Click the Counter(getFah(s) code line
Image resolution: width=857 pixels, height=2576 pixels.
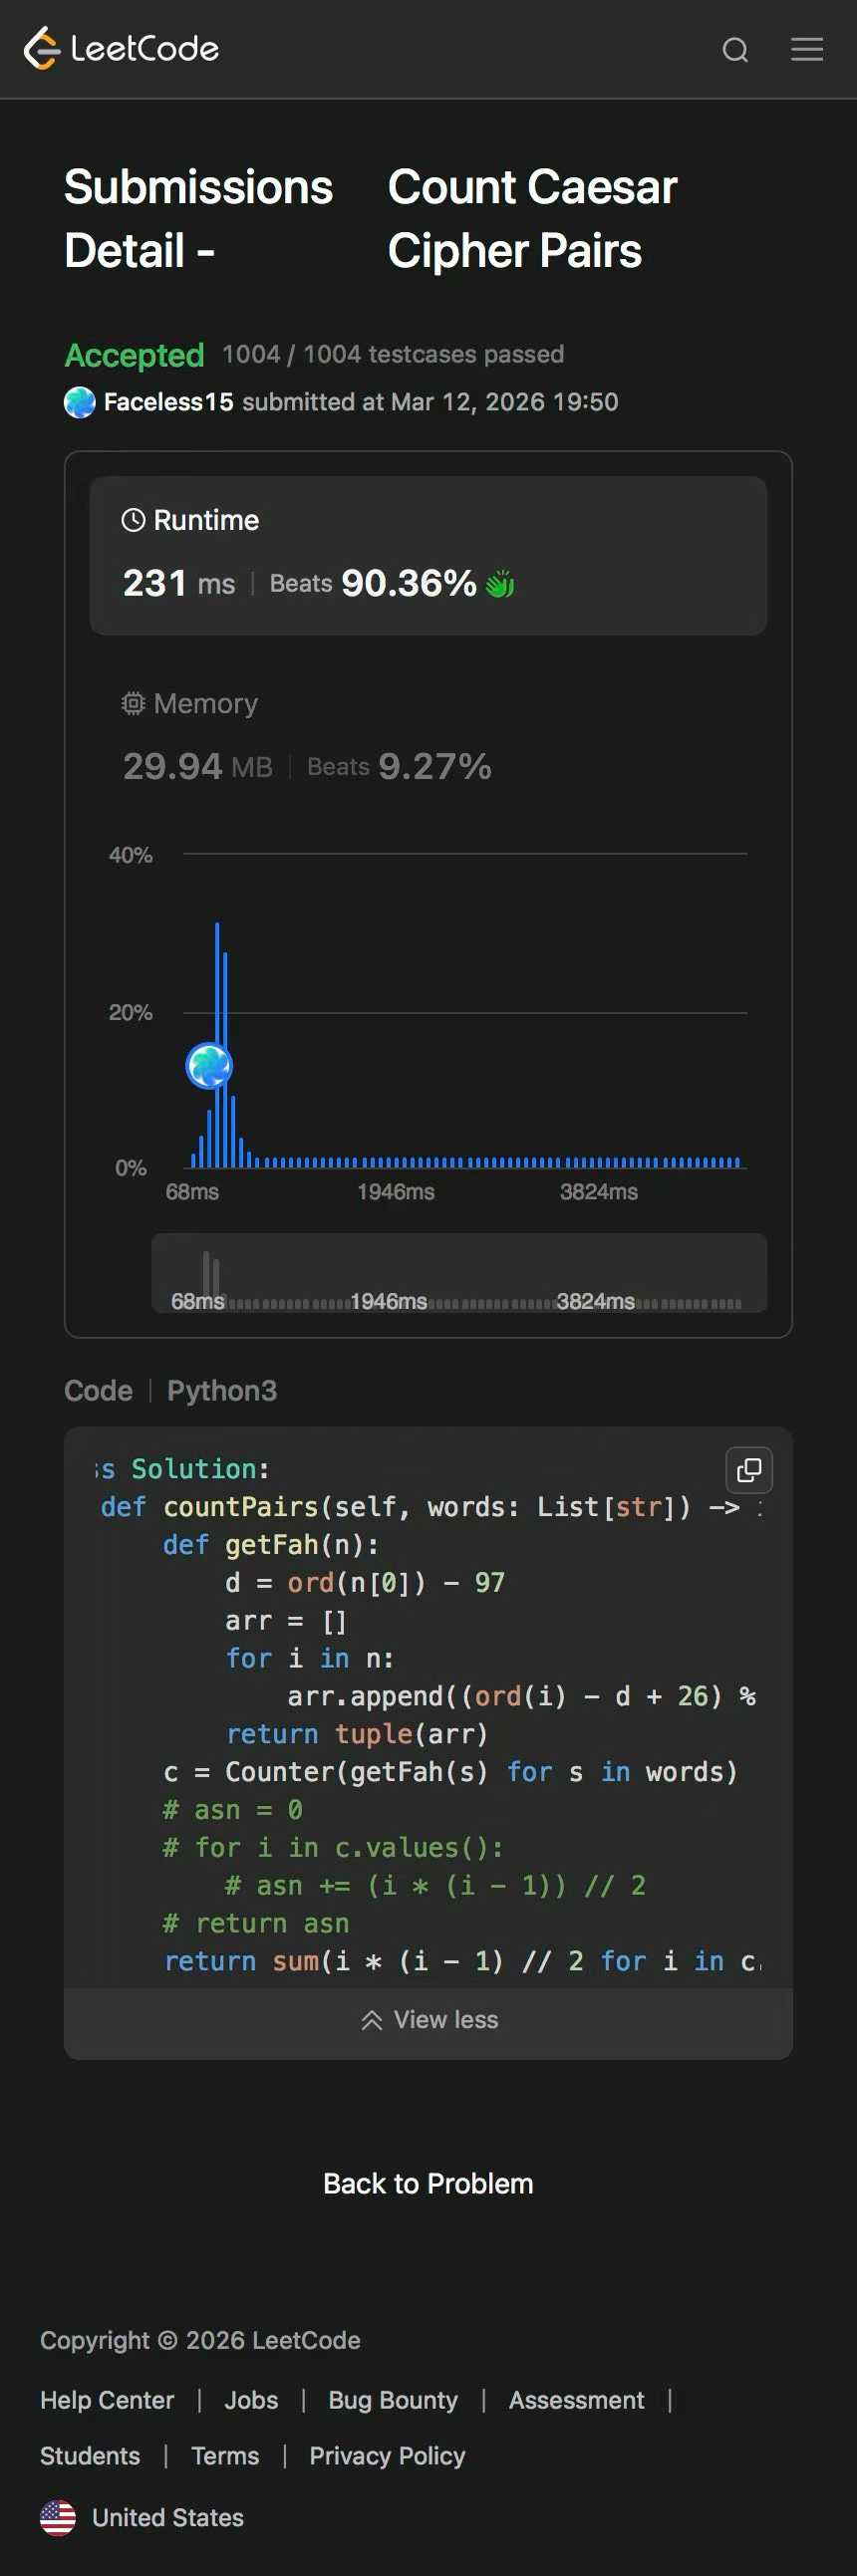(x=450, y=1771)
